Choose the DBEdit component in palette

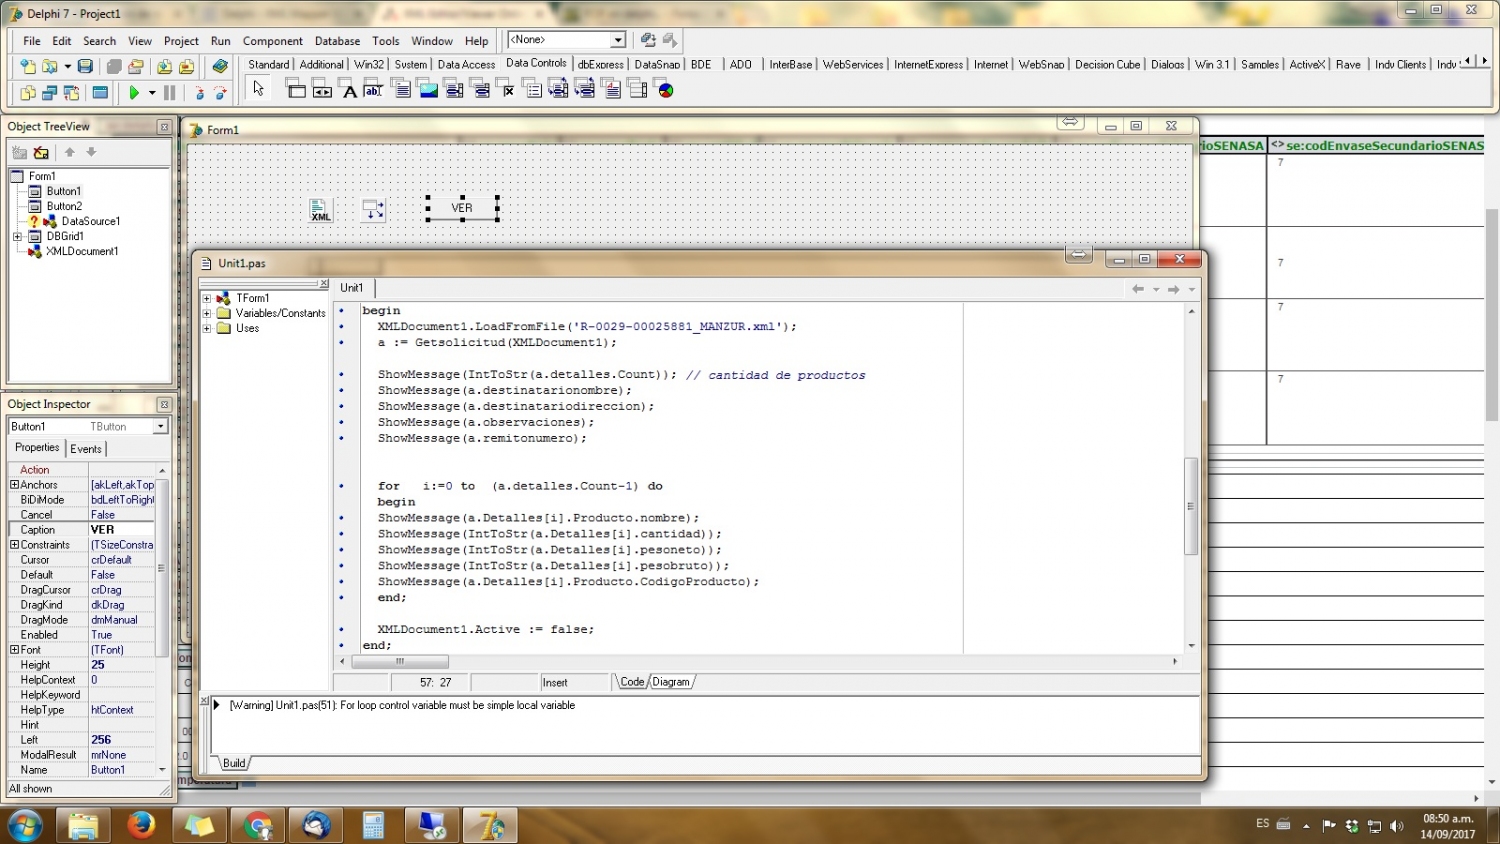[x=373, y=90]
